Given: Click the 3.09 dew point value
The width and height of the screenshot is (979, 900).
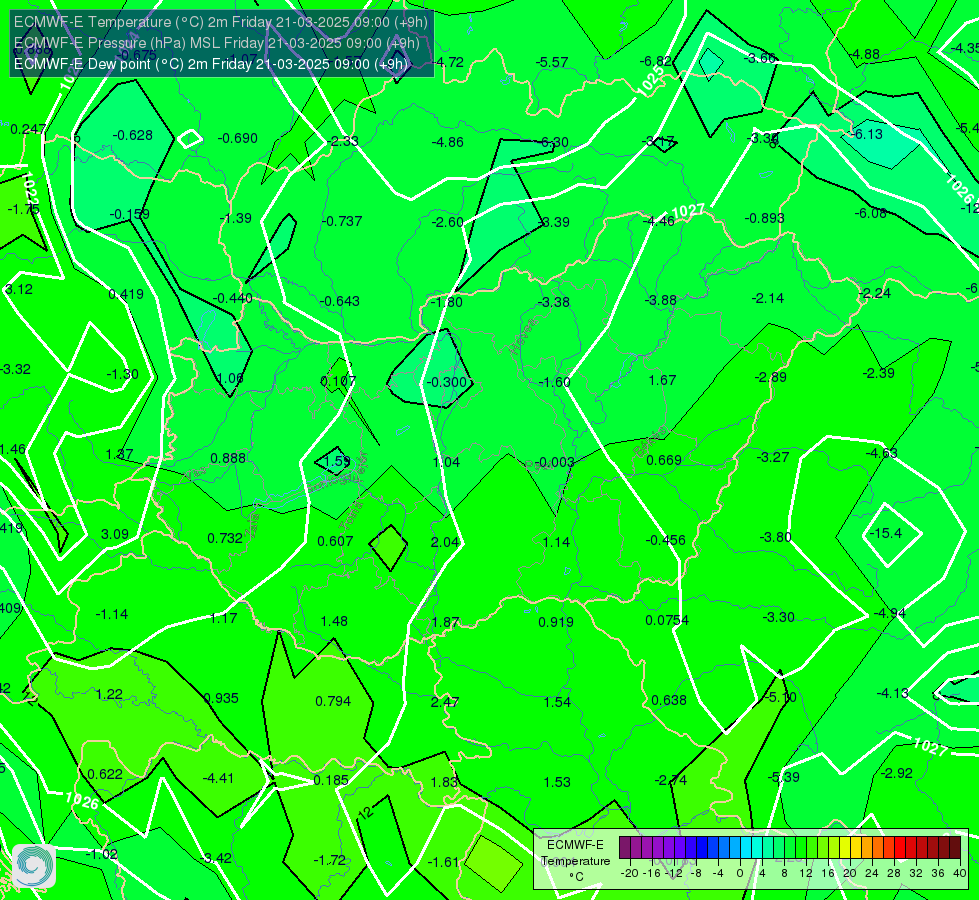Looking at the screenshot, I should click(x=114, y=534).
